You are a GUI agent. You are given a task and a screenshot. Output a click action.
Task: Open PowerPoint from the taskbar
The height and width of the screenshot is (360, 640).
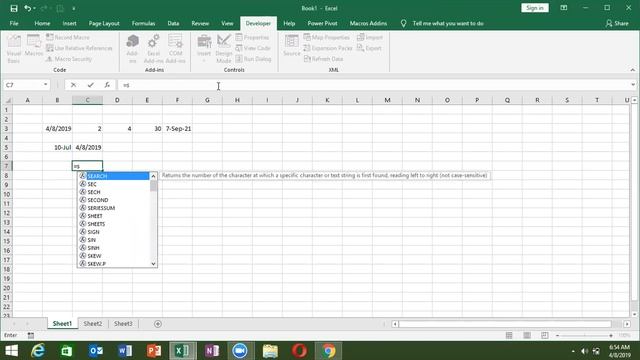[x=154, y=351]
